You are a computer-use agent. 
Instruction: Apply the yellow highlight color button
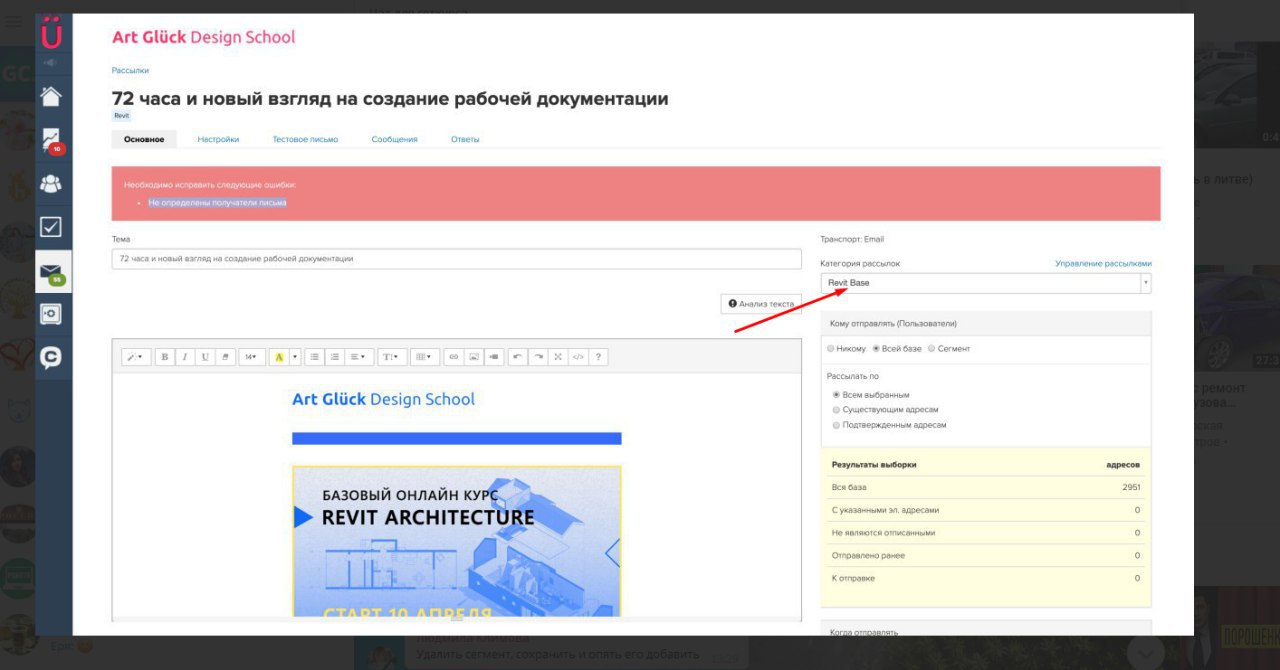(x=279, y=357)
